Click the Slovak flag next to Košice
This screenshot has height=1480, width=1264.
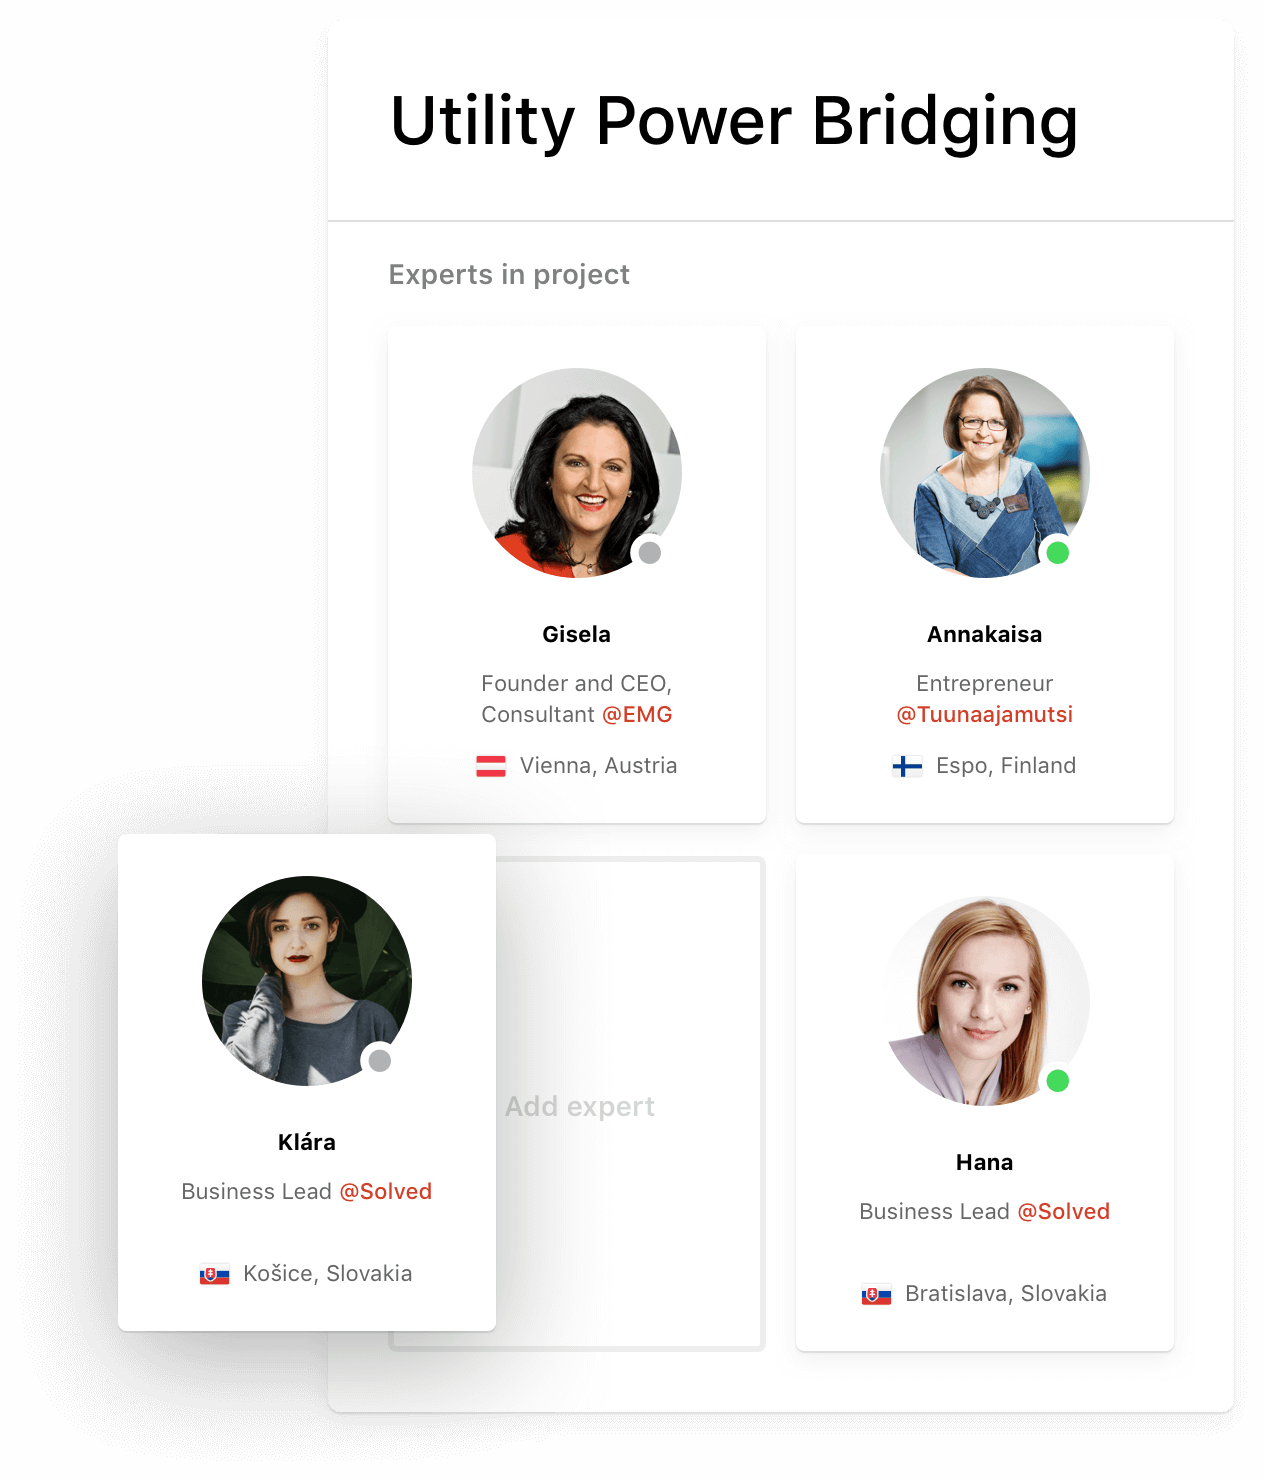[214, 1274]
